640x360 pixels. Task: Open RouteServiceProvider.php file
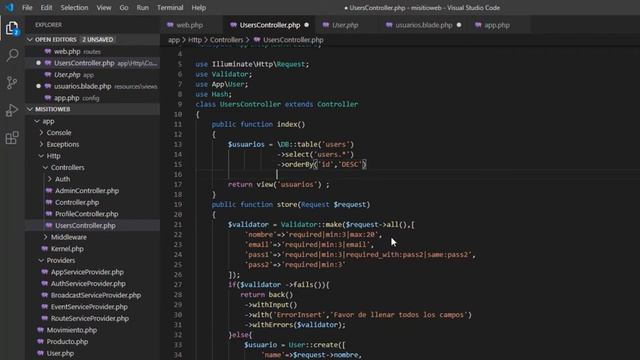pos(90,318)
